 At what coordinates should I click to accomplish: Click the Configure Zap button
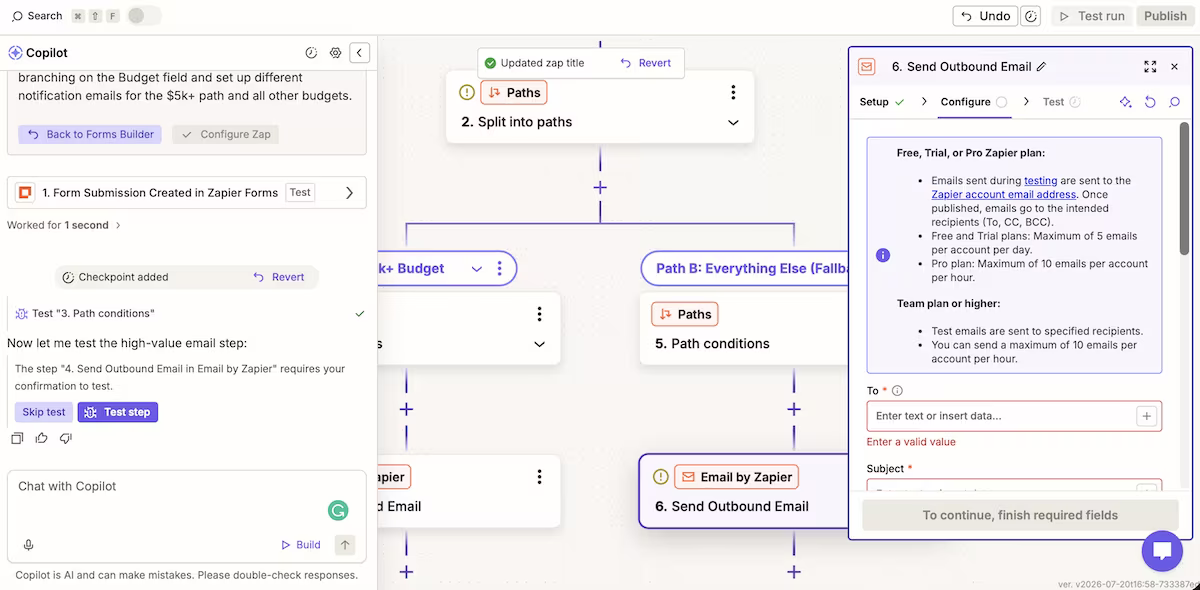225,134
